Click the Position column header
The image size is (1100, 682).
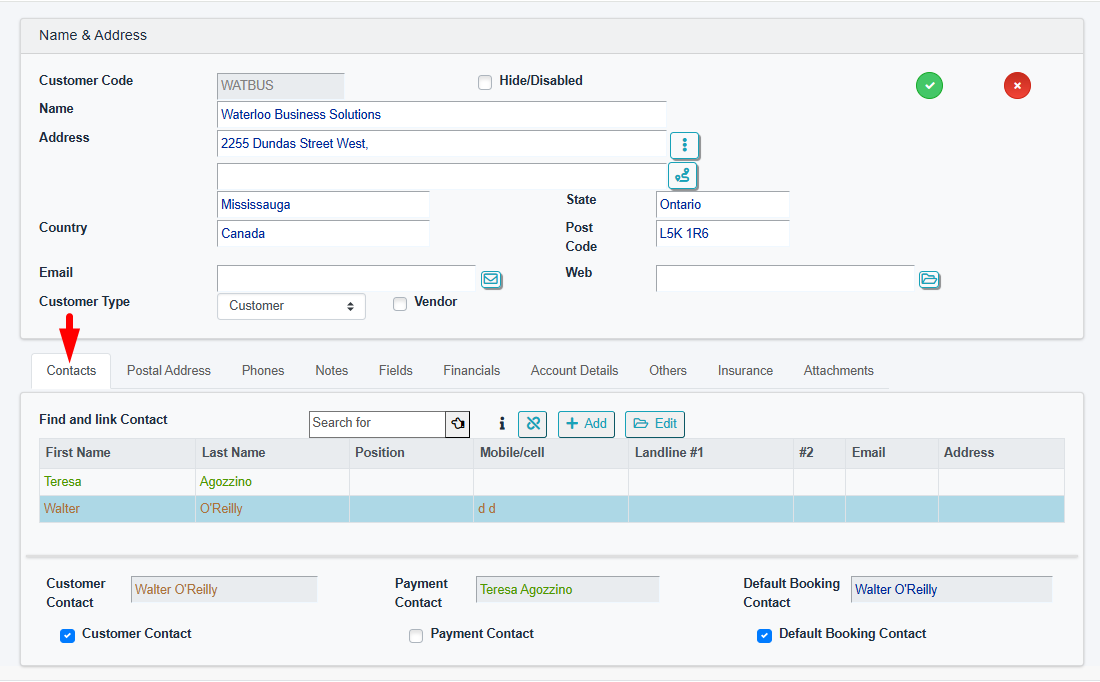click(411, 453)
